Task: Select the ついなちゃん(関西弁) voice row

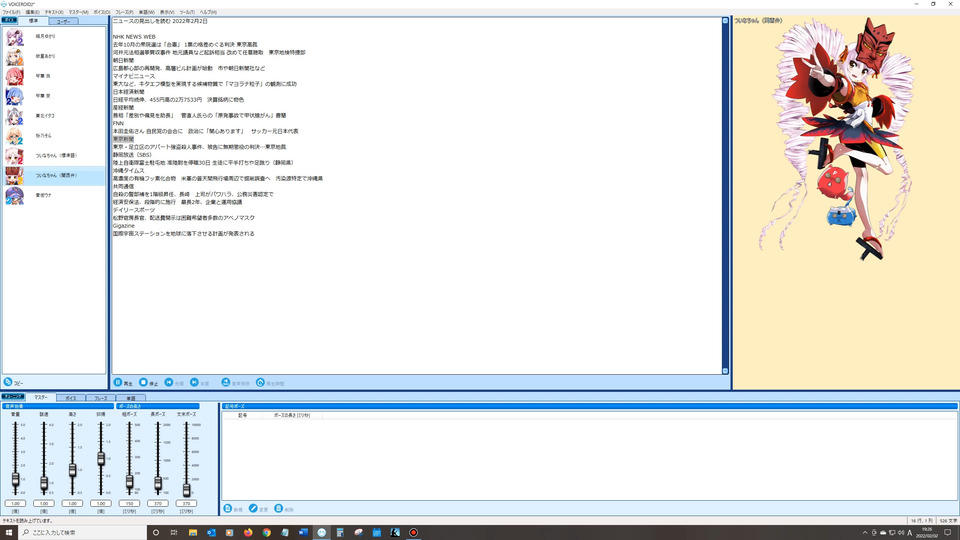Action: click(x=54, y=176)
